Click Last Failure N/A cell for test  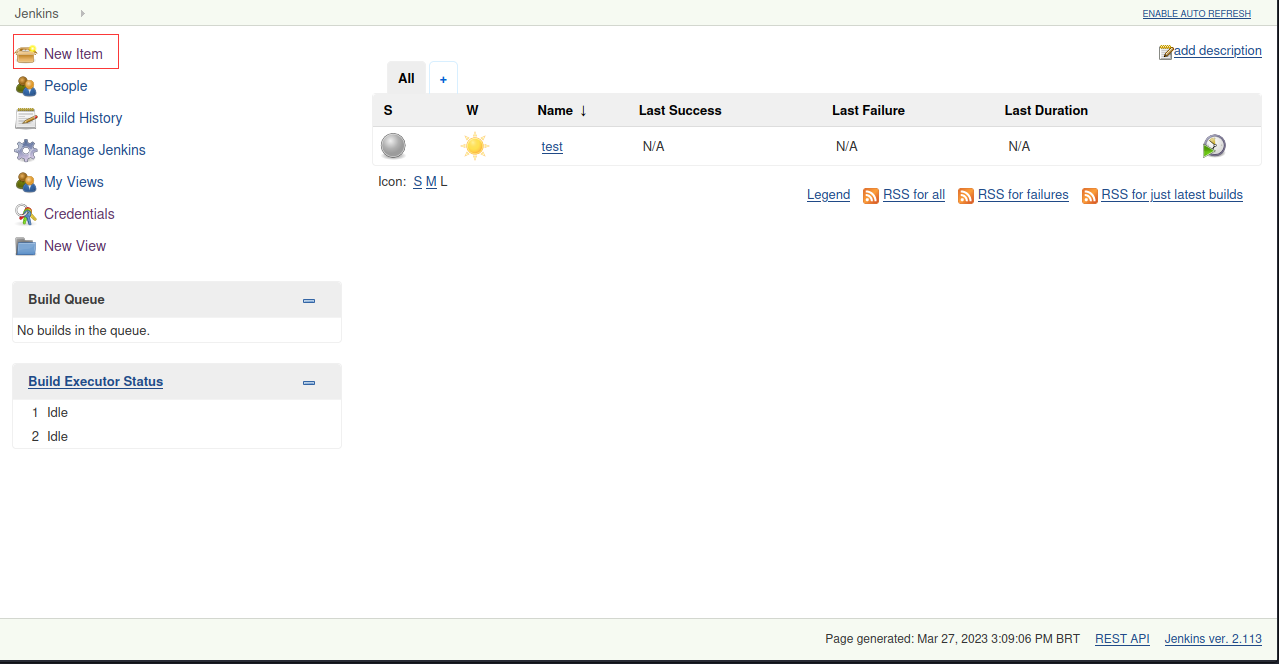click(x=847, y=146)
